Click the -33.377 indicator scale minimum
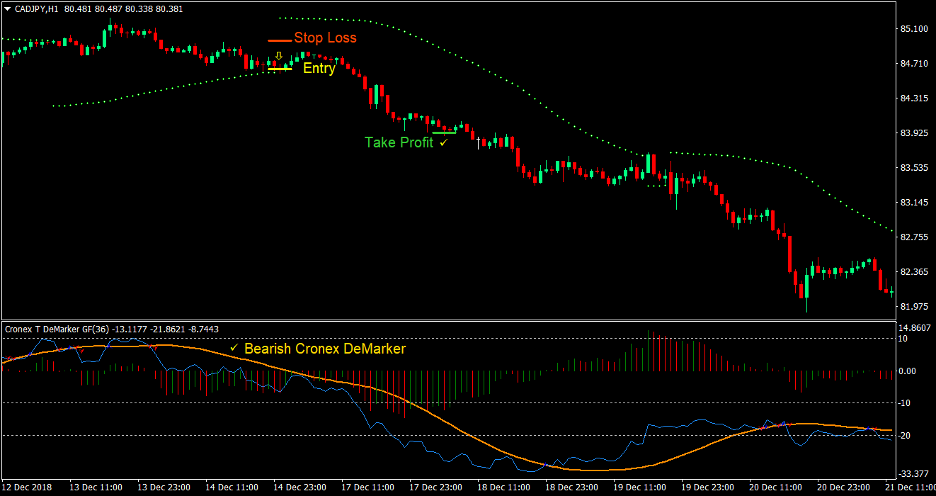The width and height of the screenshot is (936, 496). tap(914, 474)
